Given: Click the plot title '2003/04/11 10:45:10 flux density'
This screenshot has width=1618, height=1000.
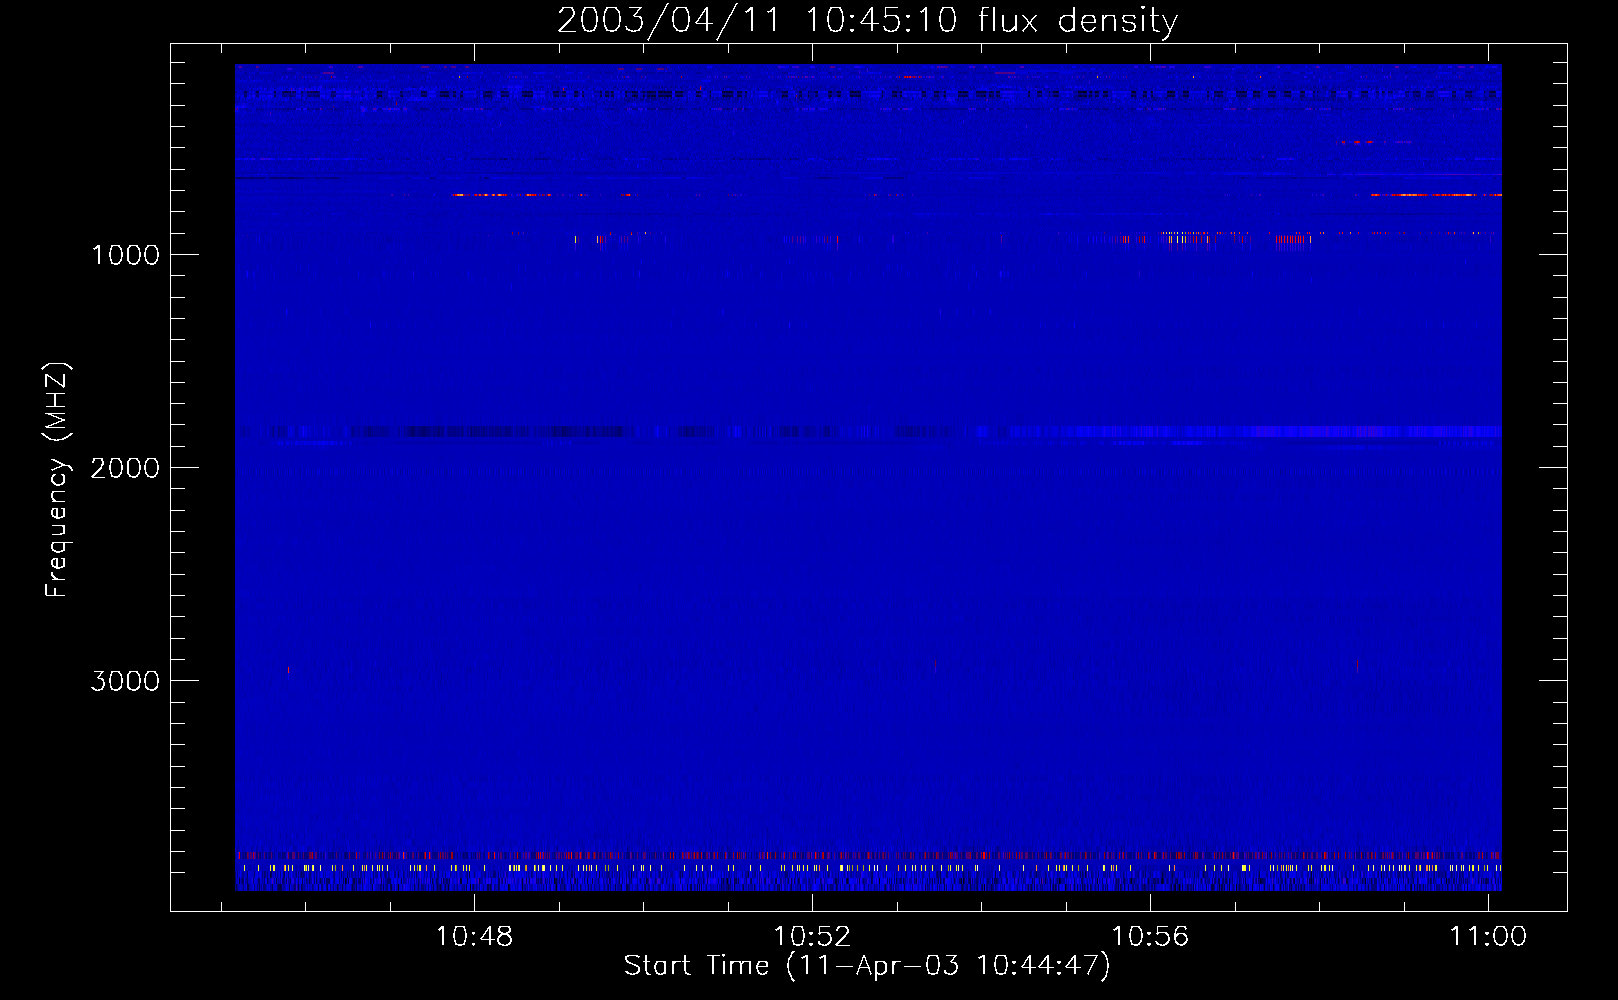Looking at the screenshot, I should (867, 20).
